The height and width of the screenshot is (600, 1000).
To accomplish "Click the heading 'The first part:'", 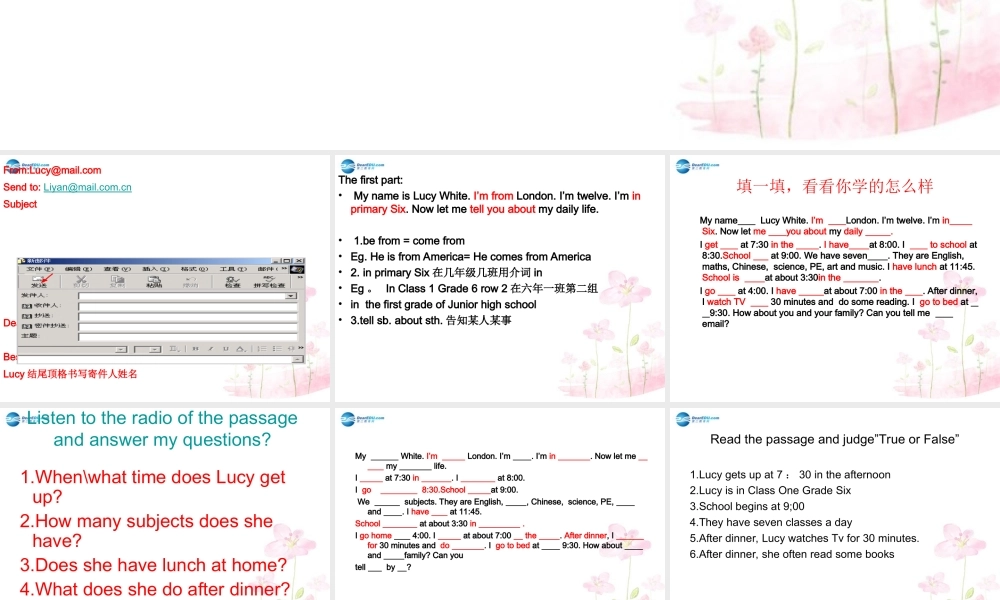I will pyautogui.click(x=371, y=180).
